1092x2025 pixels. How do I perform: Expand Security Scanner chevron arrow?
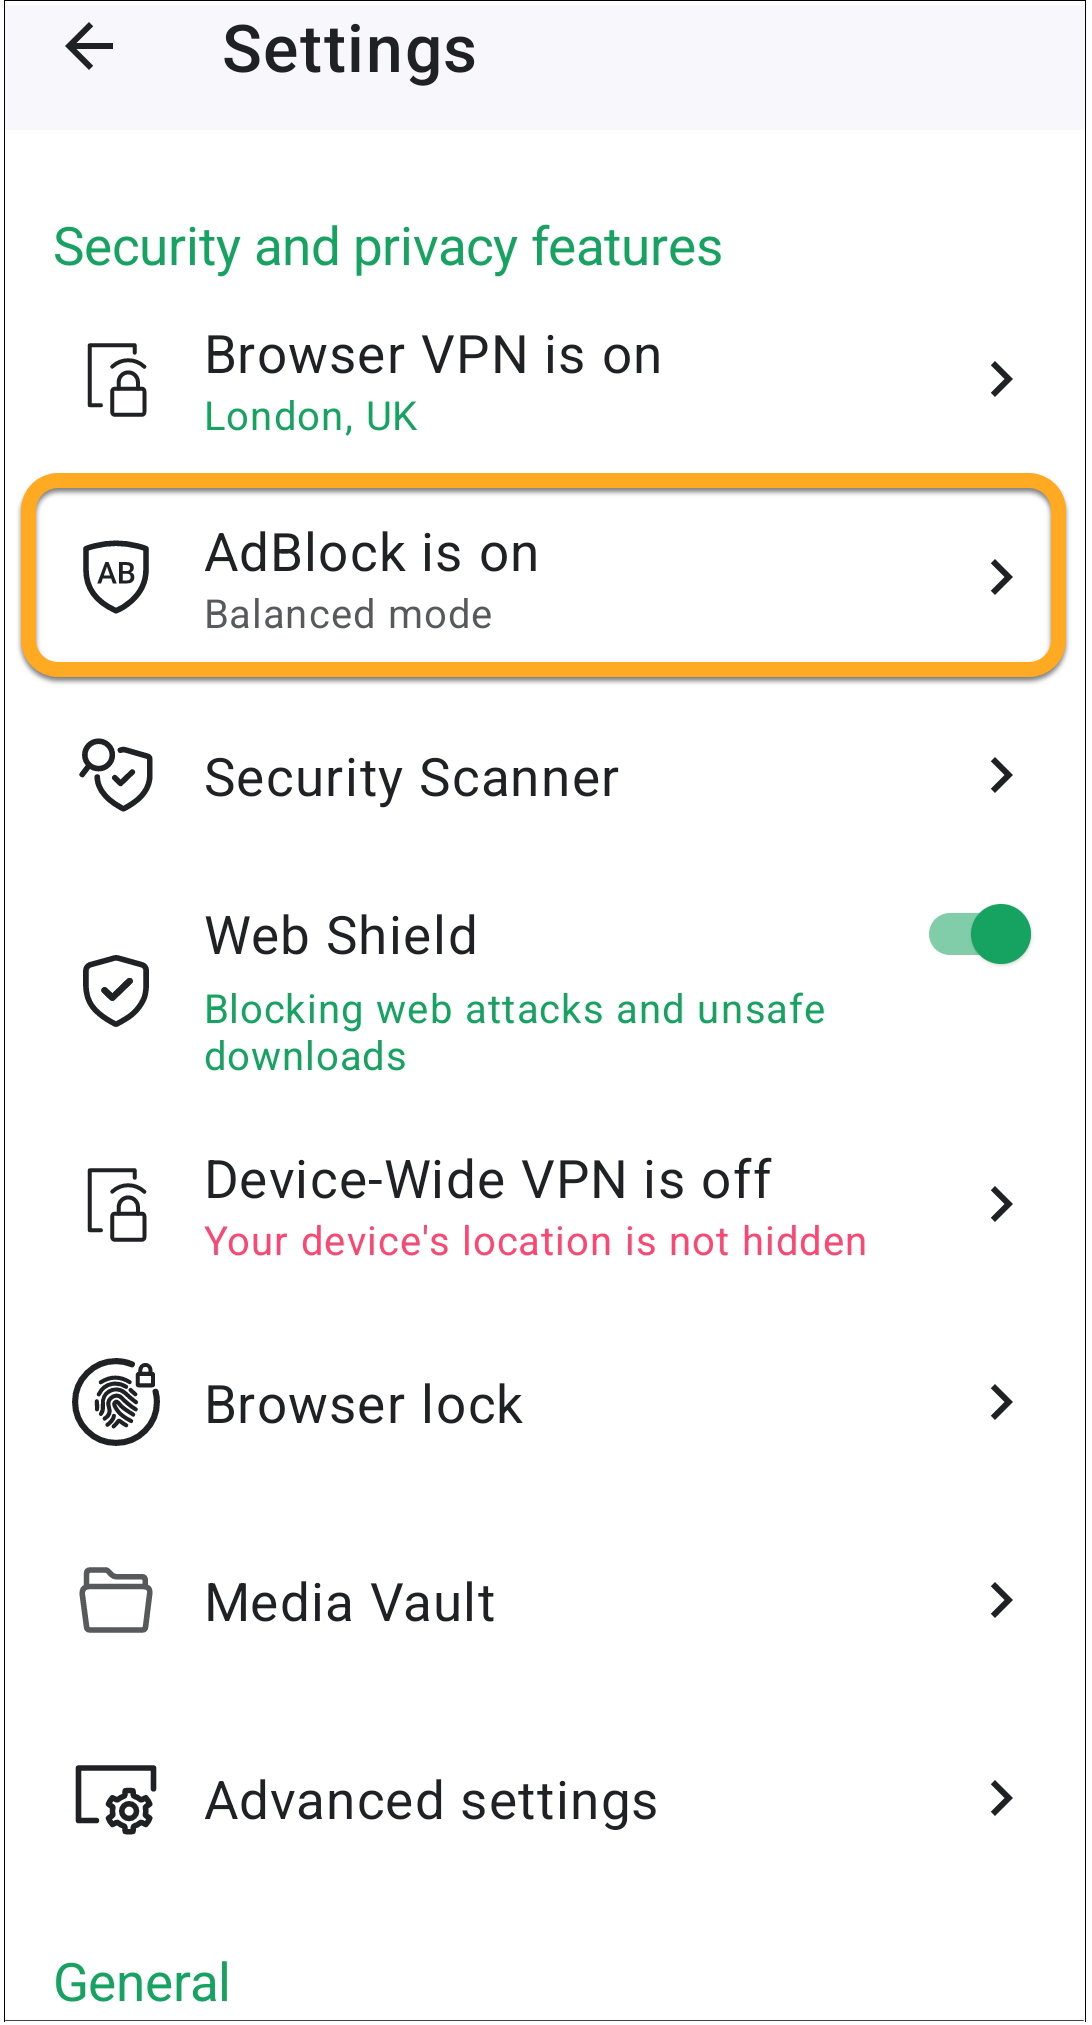pyautogui.click(x=1001, y=775)
